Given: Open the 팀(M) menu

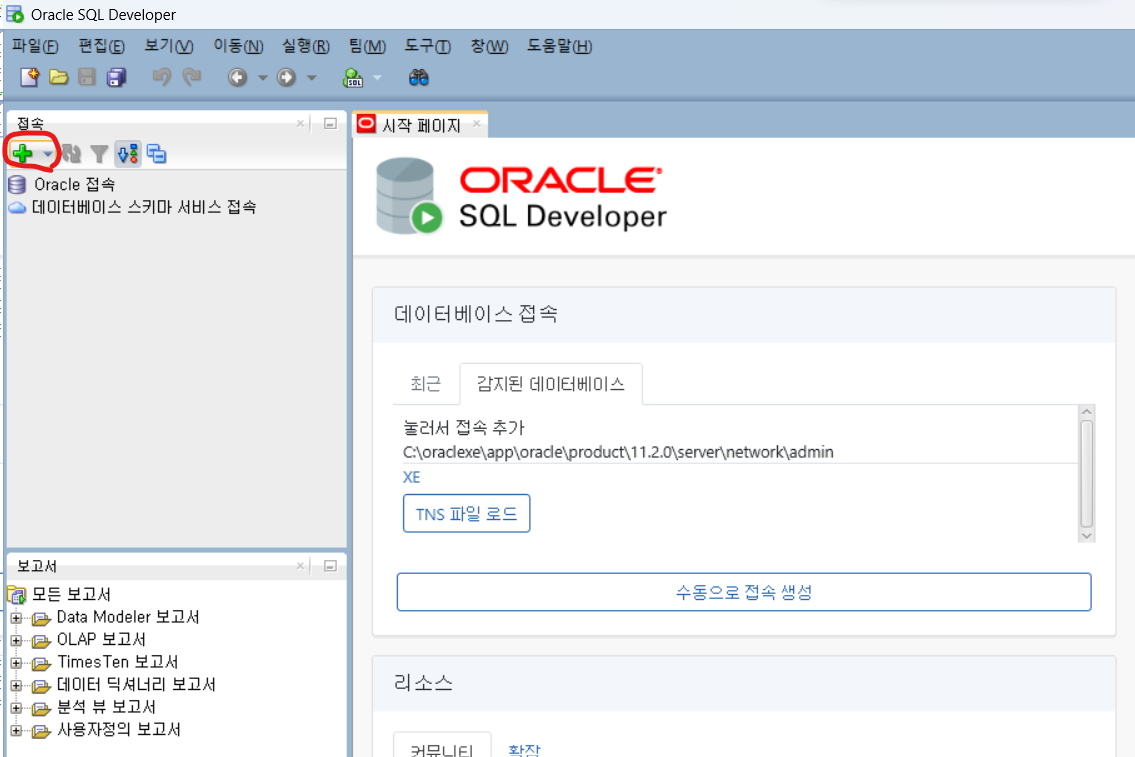Looking at the screenshot, I should (x=367, y=46).
